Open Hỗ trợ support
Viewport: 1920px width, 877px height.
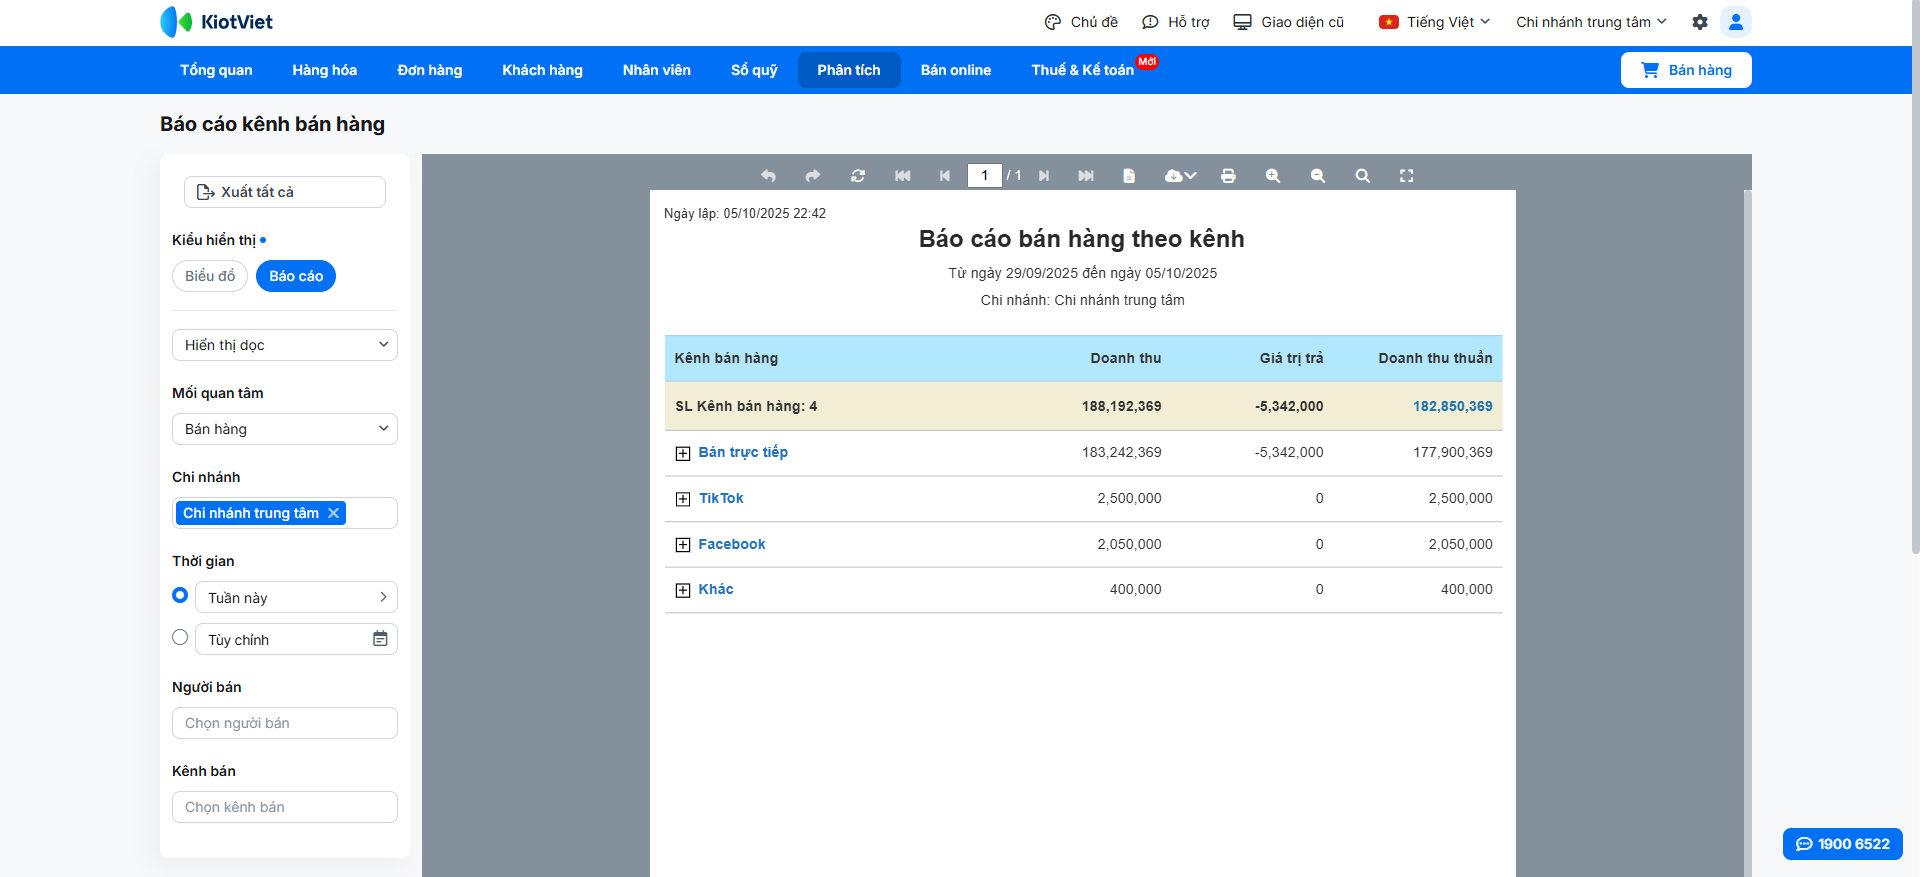click(1176, 22)
